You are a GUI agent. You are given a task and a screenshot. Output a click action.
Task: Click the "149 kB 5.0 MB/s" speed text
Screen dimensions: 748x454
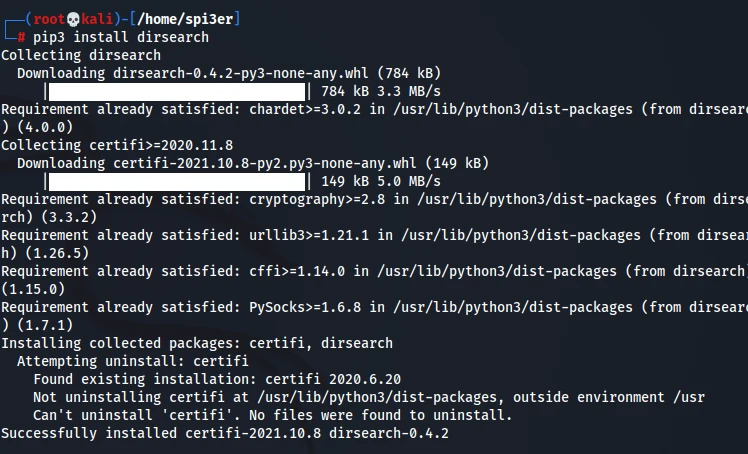(x=380, y=181)
